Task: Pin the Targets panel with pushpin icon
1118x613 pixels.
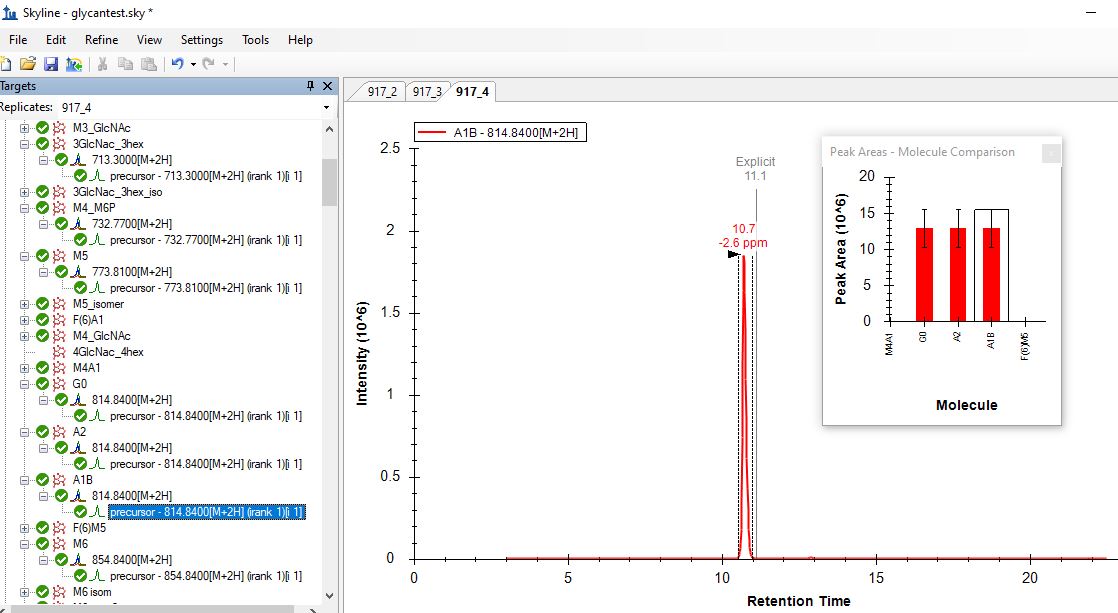Action: click(311, 86)
